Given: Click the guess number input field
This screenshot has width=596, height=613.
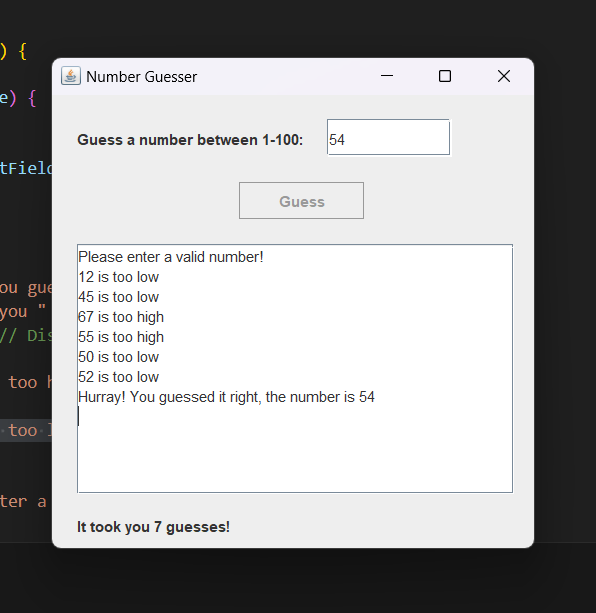Looking at the screenshot, I should tap(388, 137).
